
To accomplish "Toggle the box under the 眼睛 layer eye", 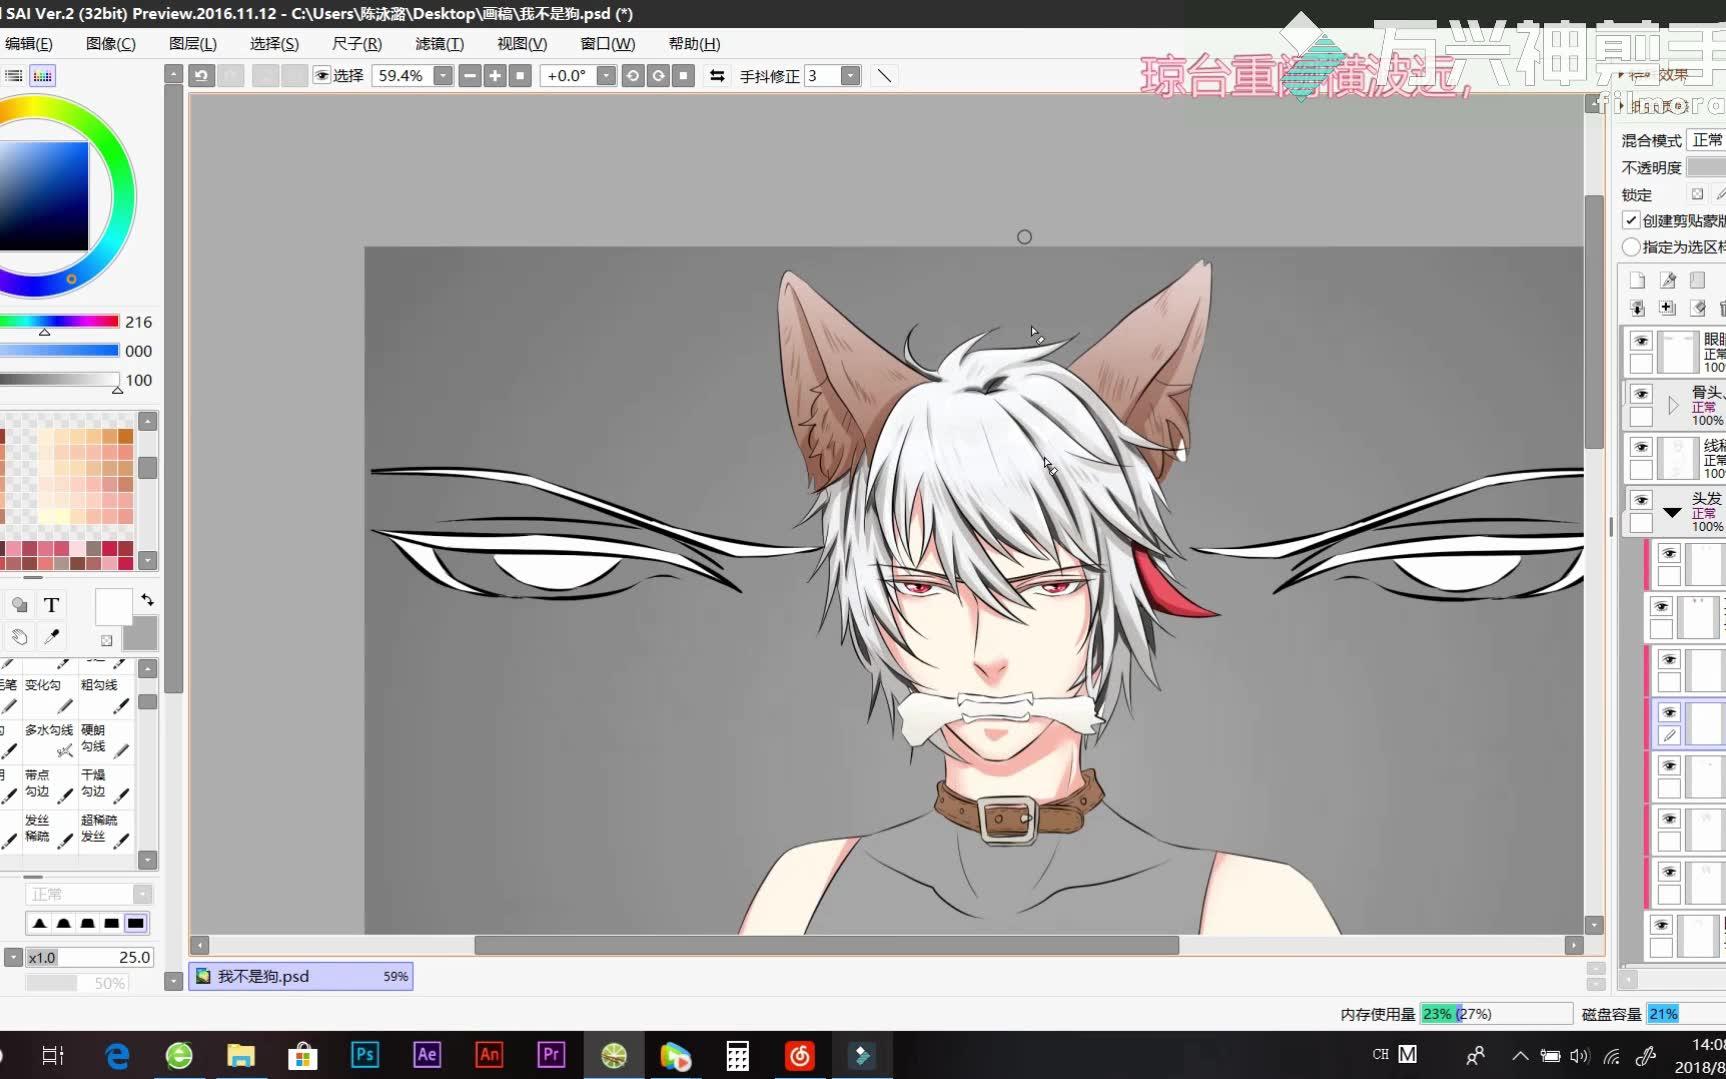I will tap(1641, 364).
